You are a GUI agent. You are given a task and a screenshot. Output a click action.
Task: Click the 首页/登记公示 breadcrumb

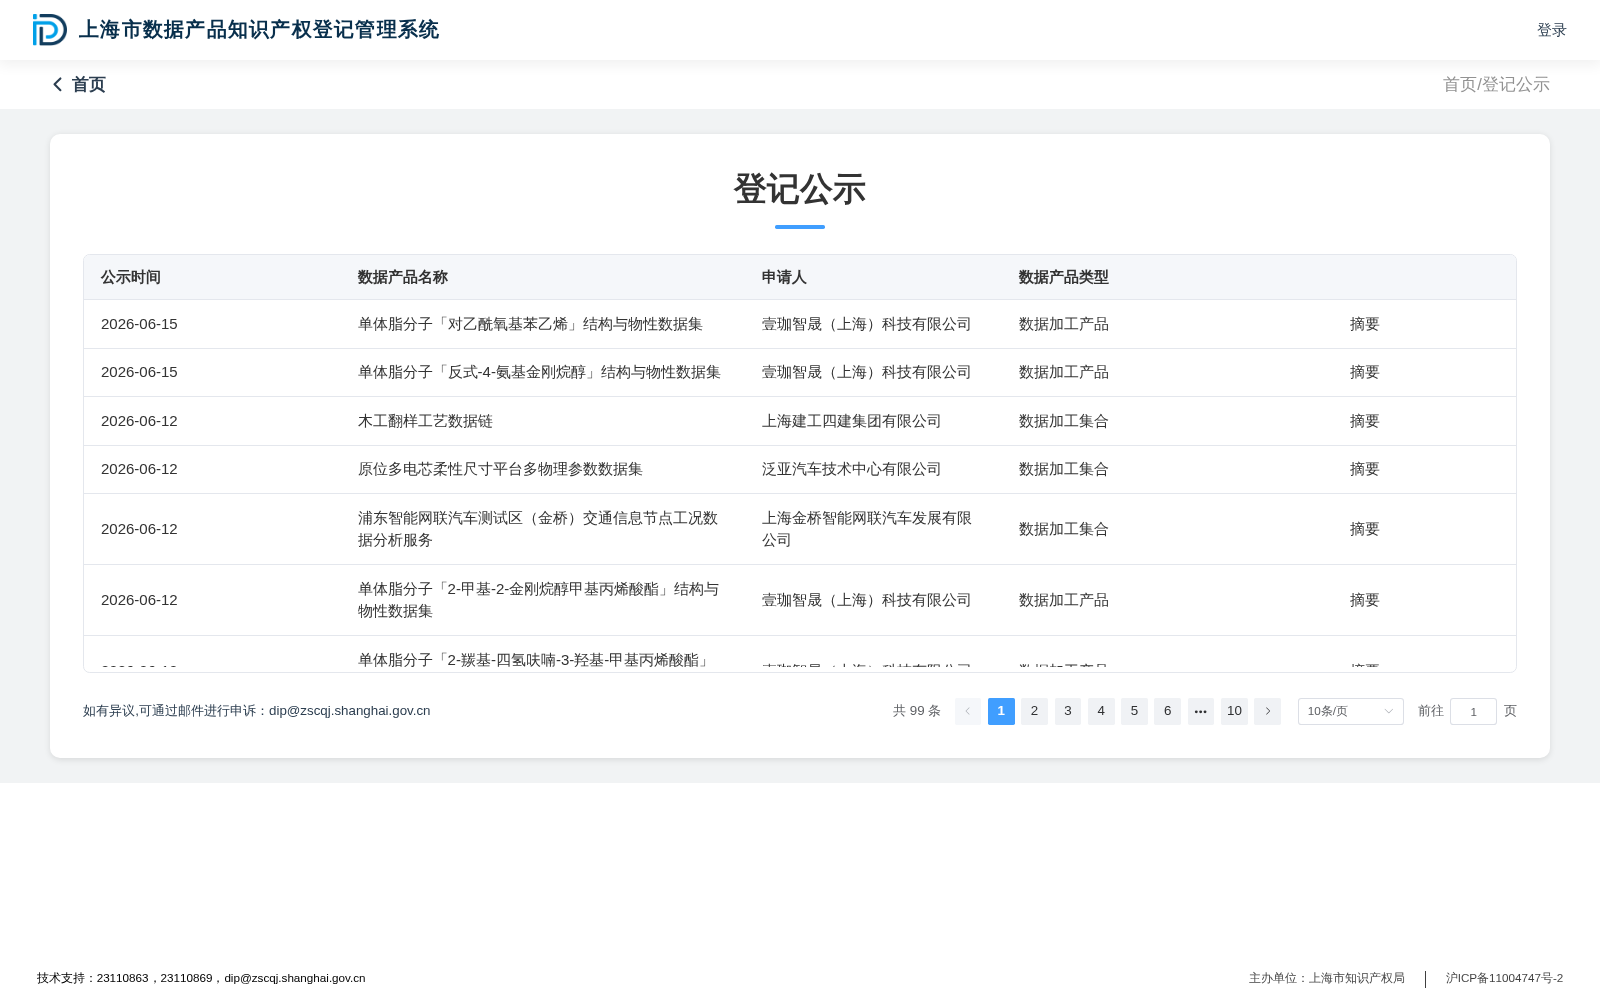pyautogui.click(x=1496, y=85)
